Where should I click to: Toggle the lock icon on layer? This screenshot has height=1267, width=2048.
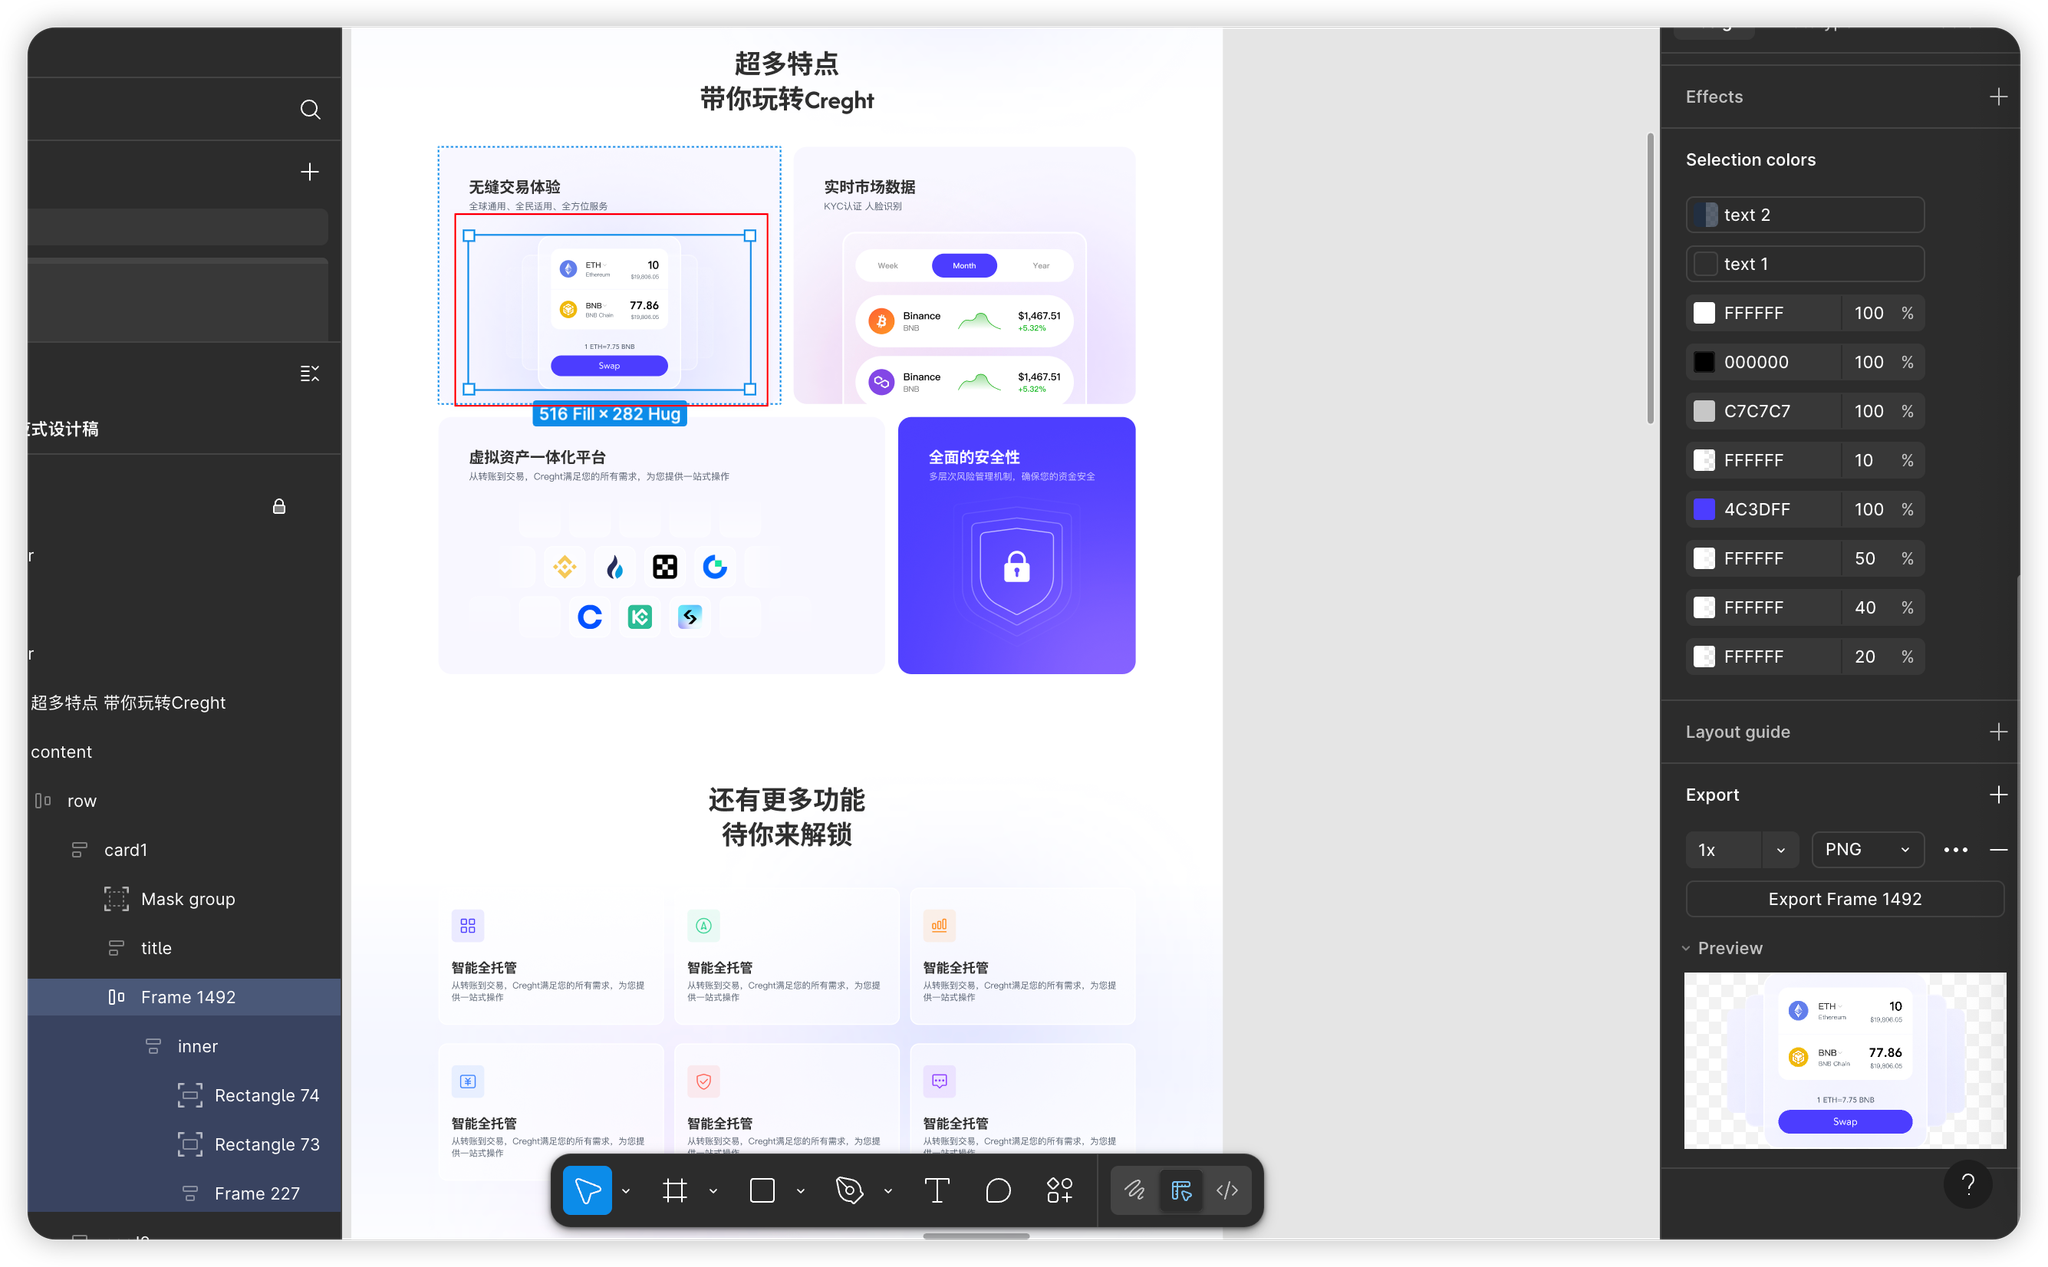pyautogui.click(x=279, y=506)
